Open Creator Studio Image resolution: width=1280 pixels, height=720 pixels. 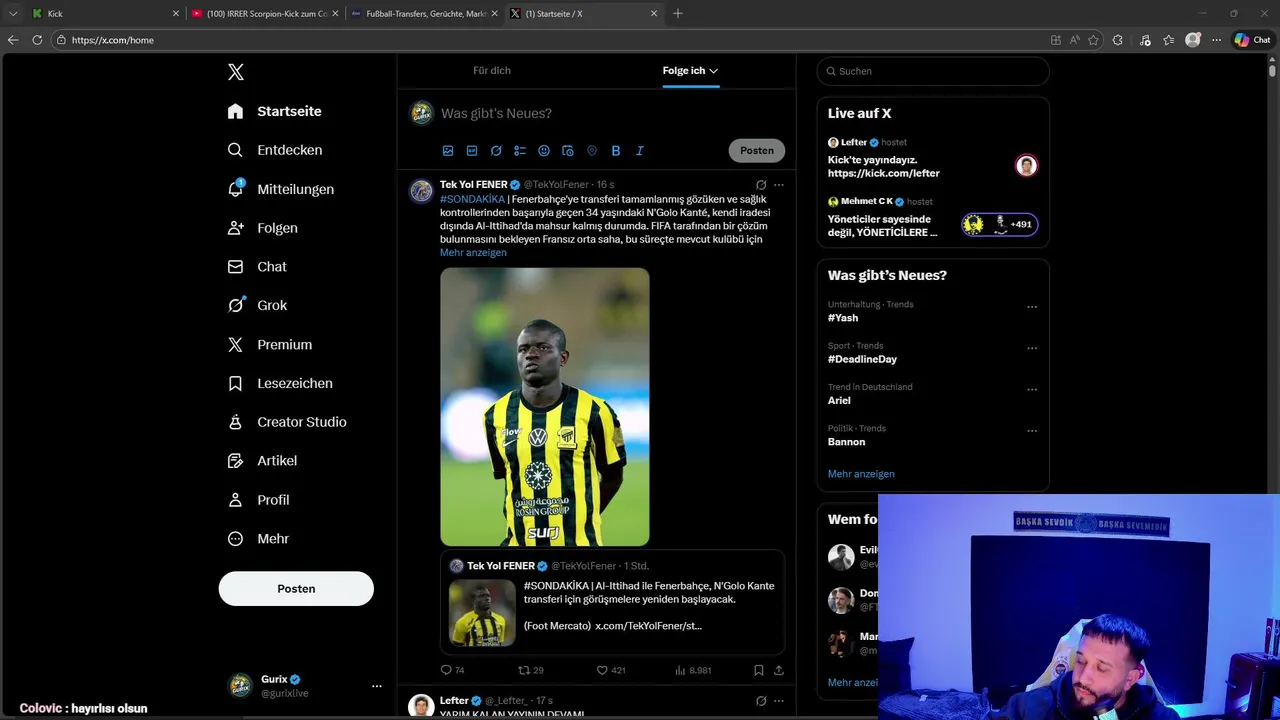click(x=286, y=422)
